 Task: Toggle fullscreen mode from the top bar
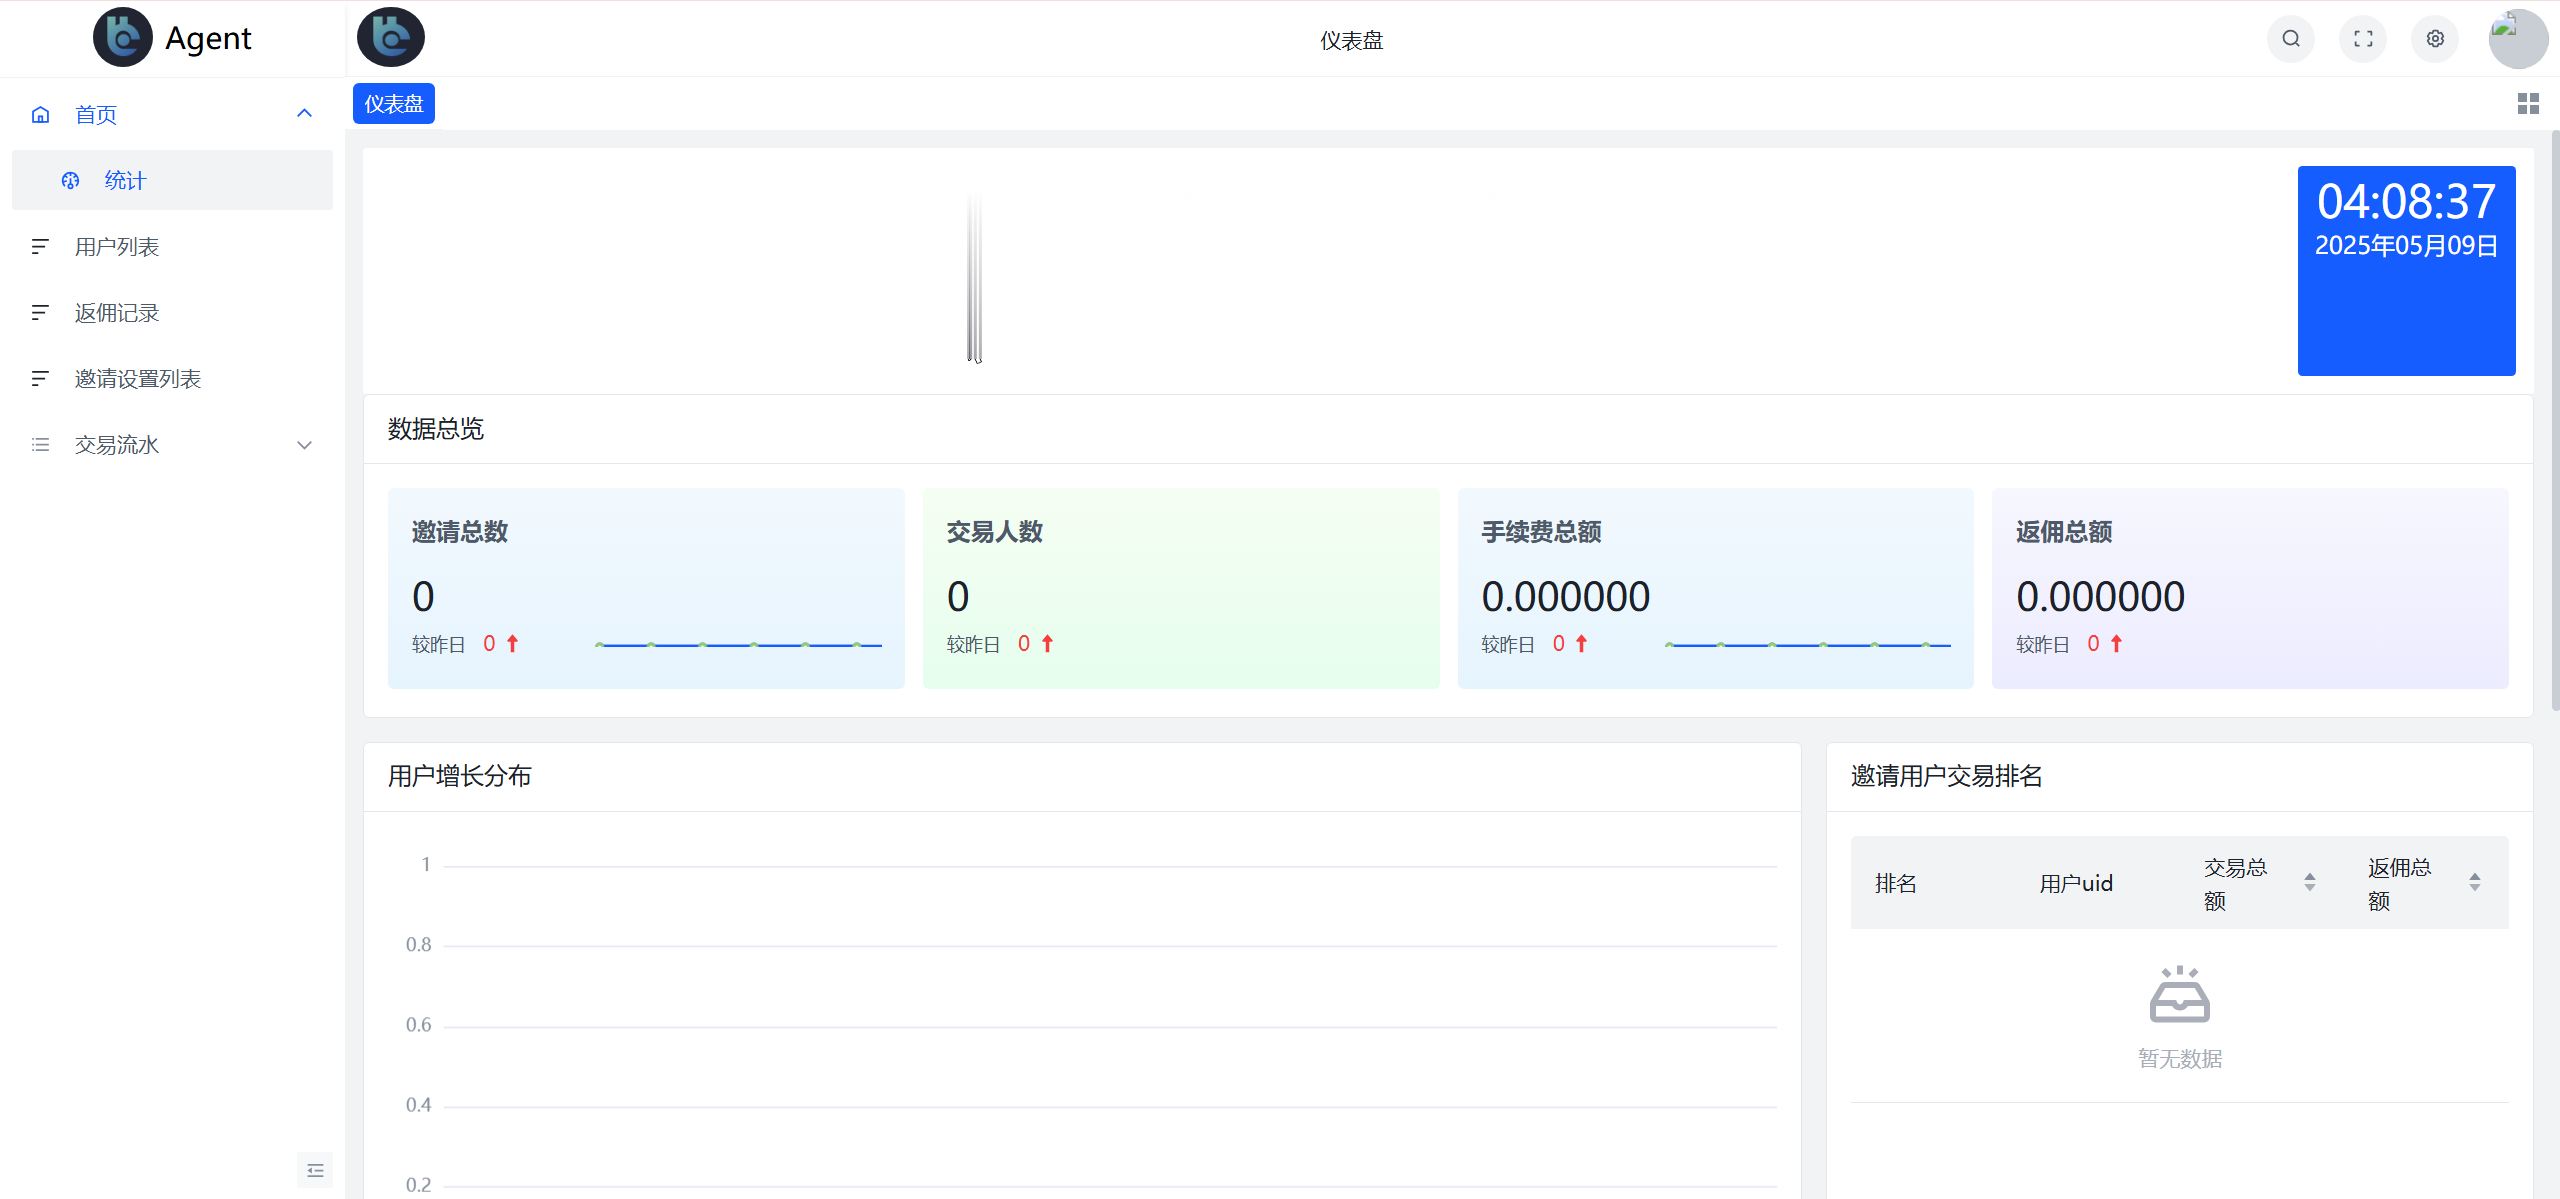(x=2363, y=39)
